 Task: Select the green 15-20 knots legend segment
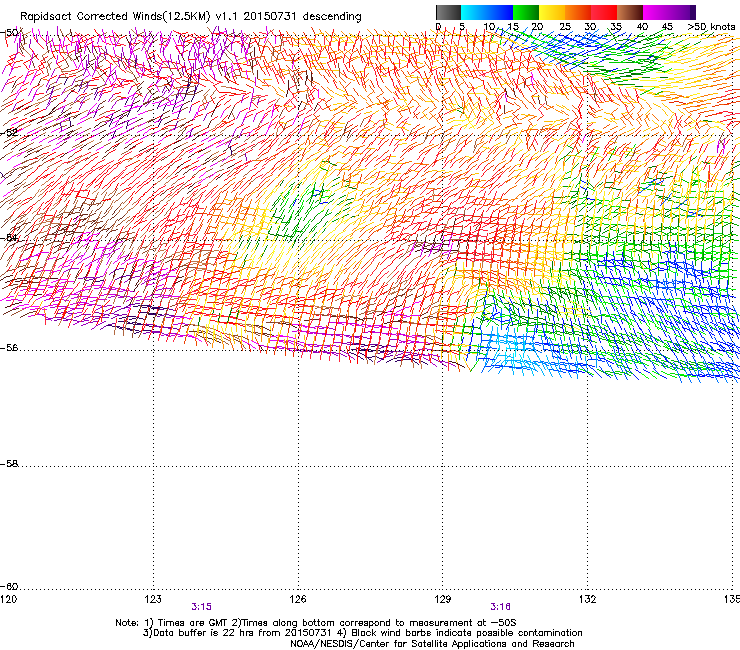tap(526, 12)
